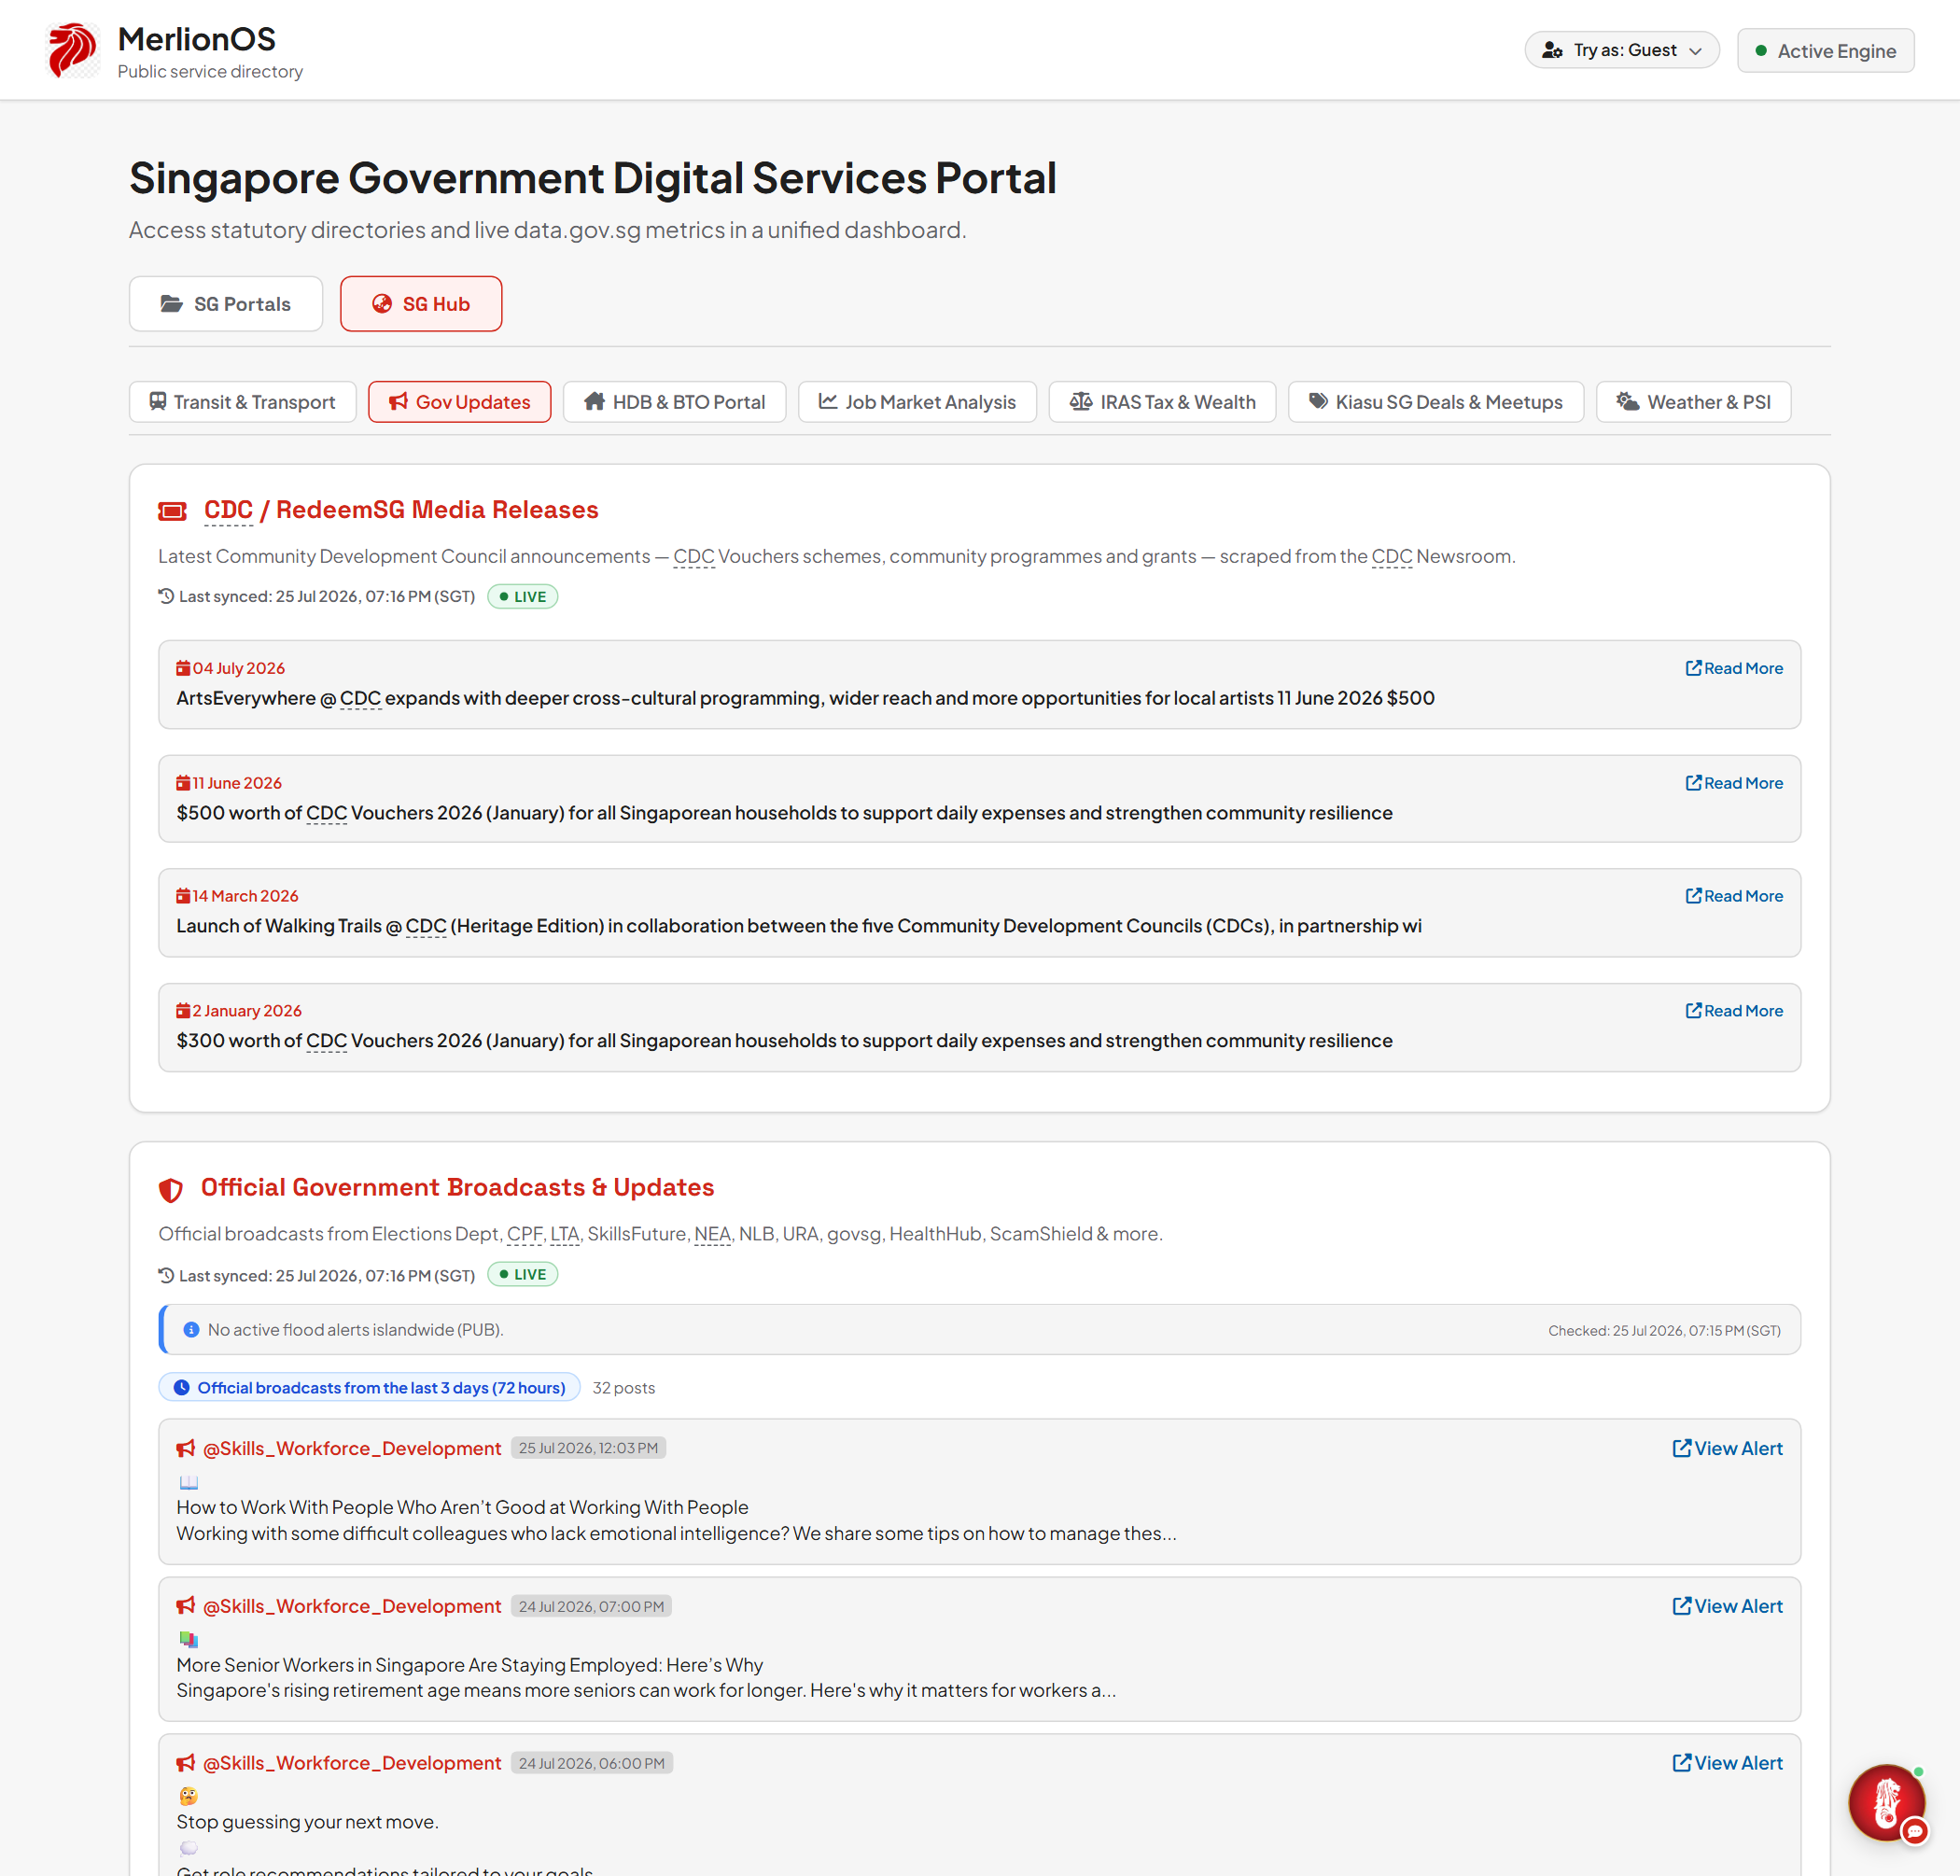Click the info icon in the flood alert banner

click(x=191, y=1330)
